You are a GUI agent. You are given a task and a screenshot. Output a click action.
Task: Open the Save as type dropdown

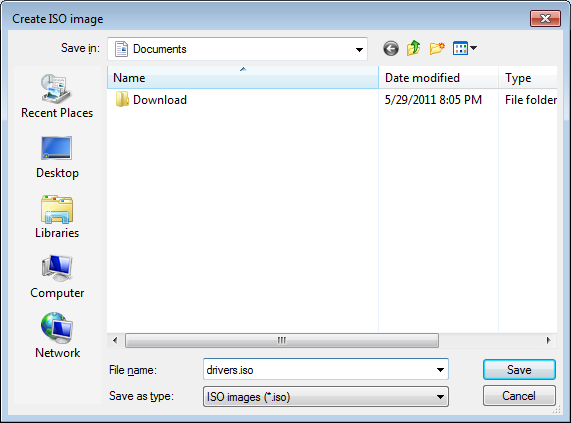[326, 396]
